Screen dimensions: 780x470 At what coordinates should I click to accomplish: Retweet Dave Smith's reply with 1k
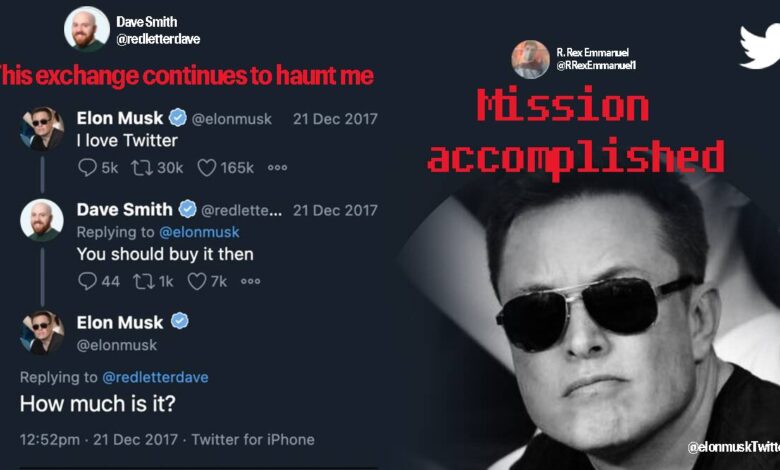point(142,282)
